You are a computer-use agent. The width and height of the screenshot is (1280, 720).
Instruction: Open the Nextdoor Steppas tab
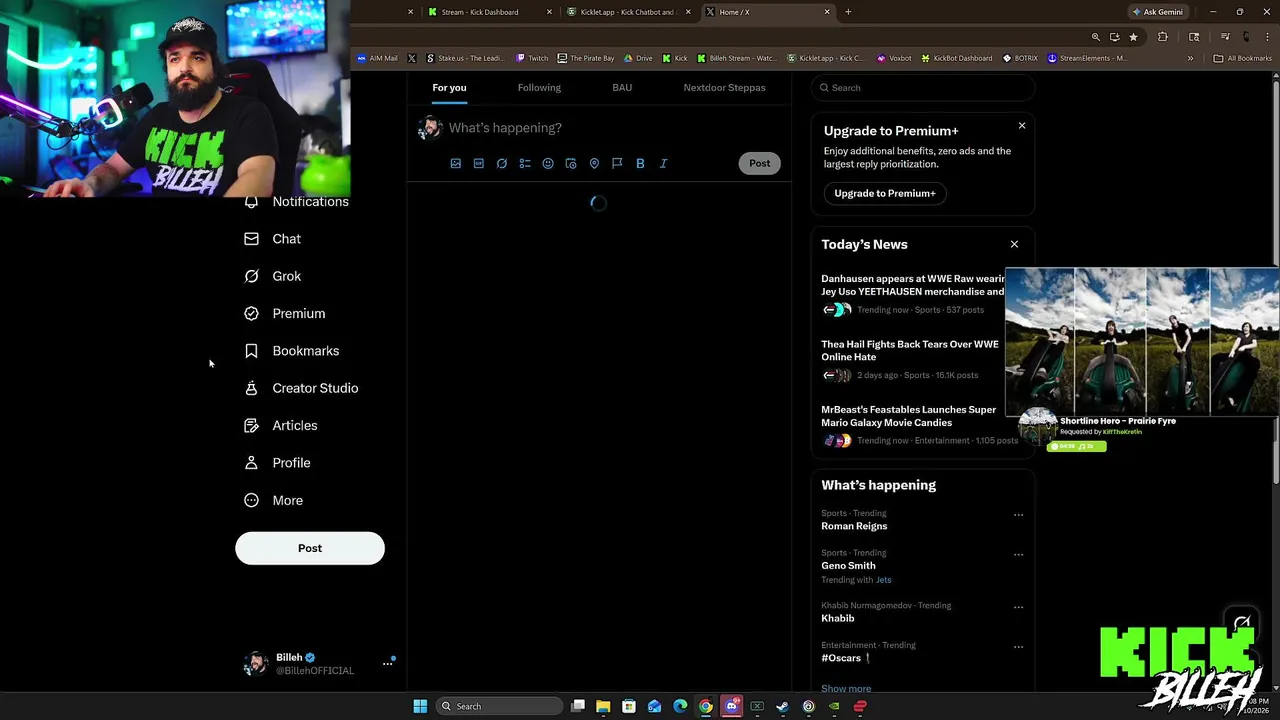pos(724,87)
